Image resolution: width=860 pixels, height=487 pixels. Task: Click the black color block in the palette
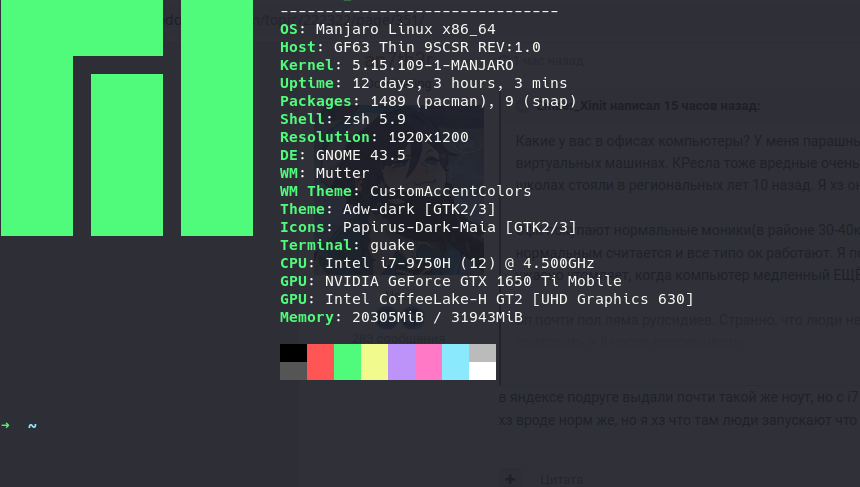[x=293, y=353]
